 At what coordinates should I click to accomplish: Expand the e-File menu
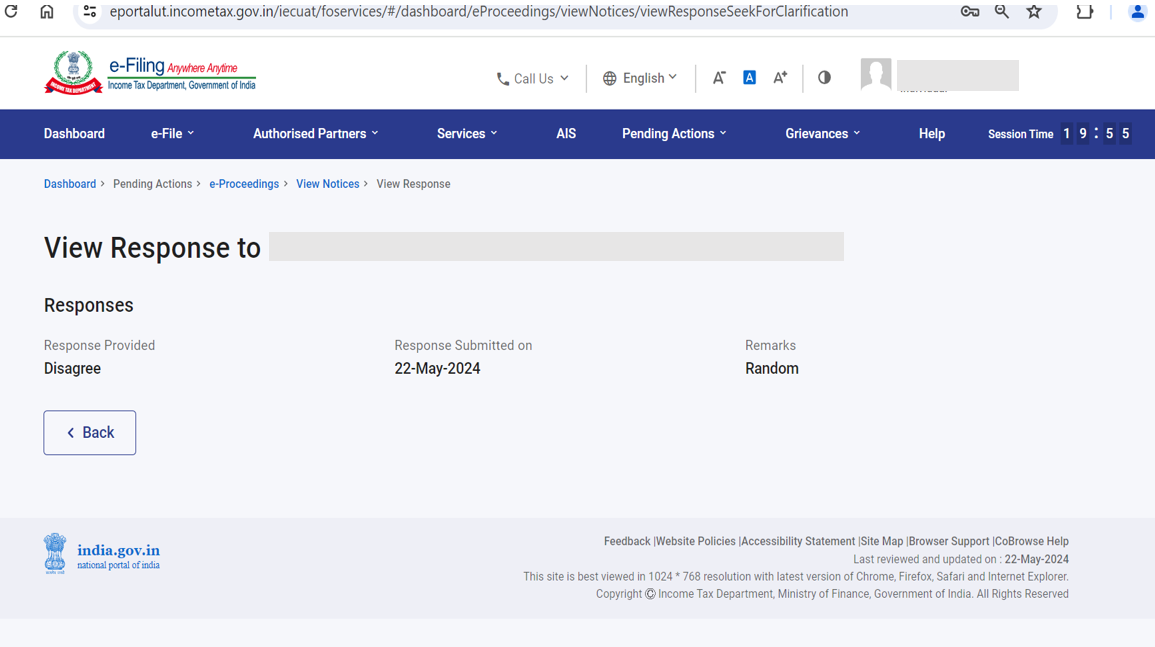click(x=172, y=134)
